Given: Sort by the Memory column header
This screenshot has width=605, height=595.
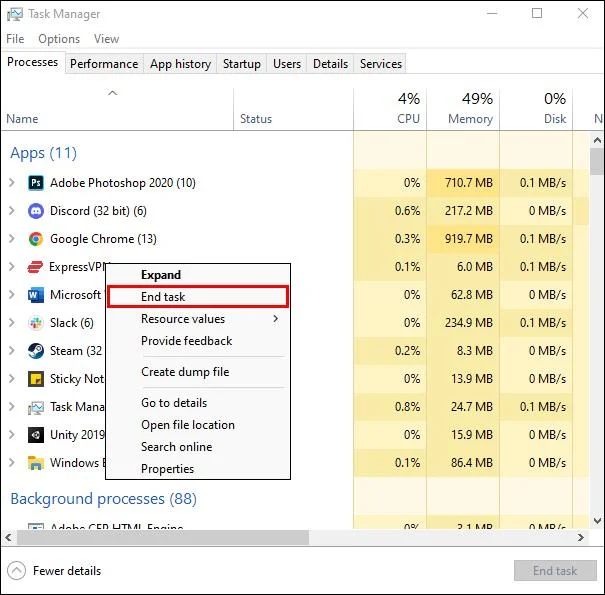Looking at the screenshot, I should [x=463, y=110].
